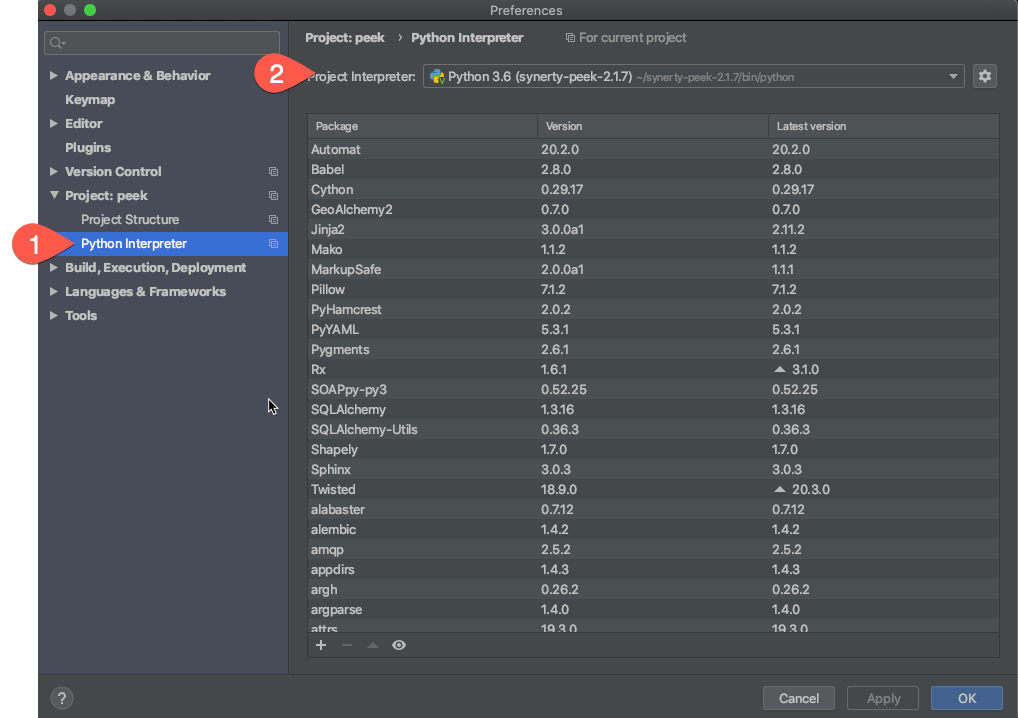Select the alembic package row
The width and height of the screenshot is (1018, 718).
click(x=653, y=530)
